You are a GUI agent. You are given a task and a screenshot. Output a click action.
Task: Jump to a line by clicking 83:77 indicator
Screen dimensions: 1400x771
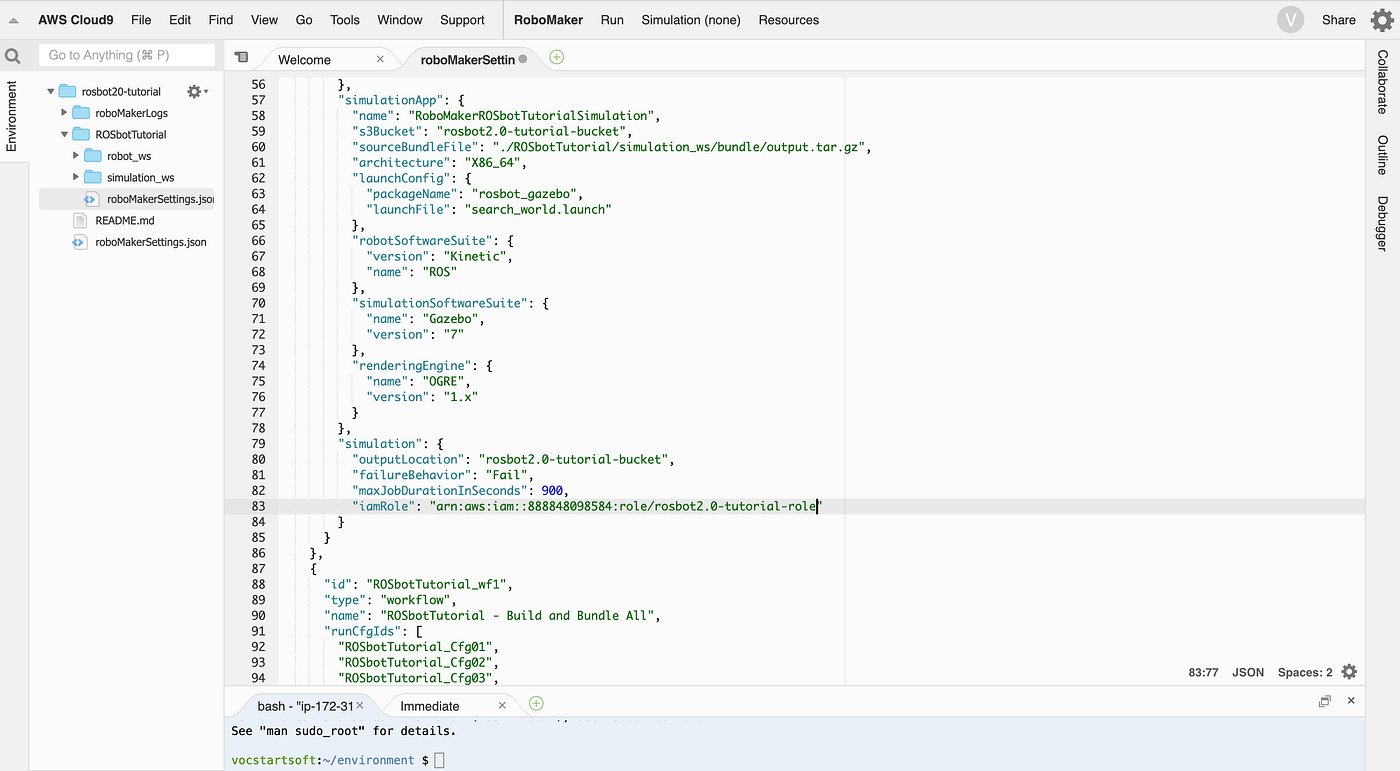pos(1203,672)
